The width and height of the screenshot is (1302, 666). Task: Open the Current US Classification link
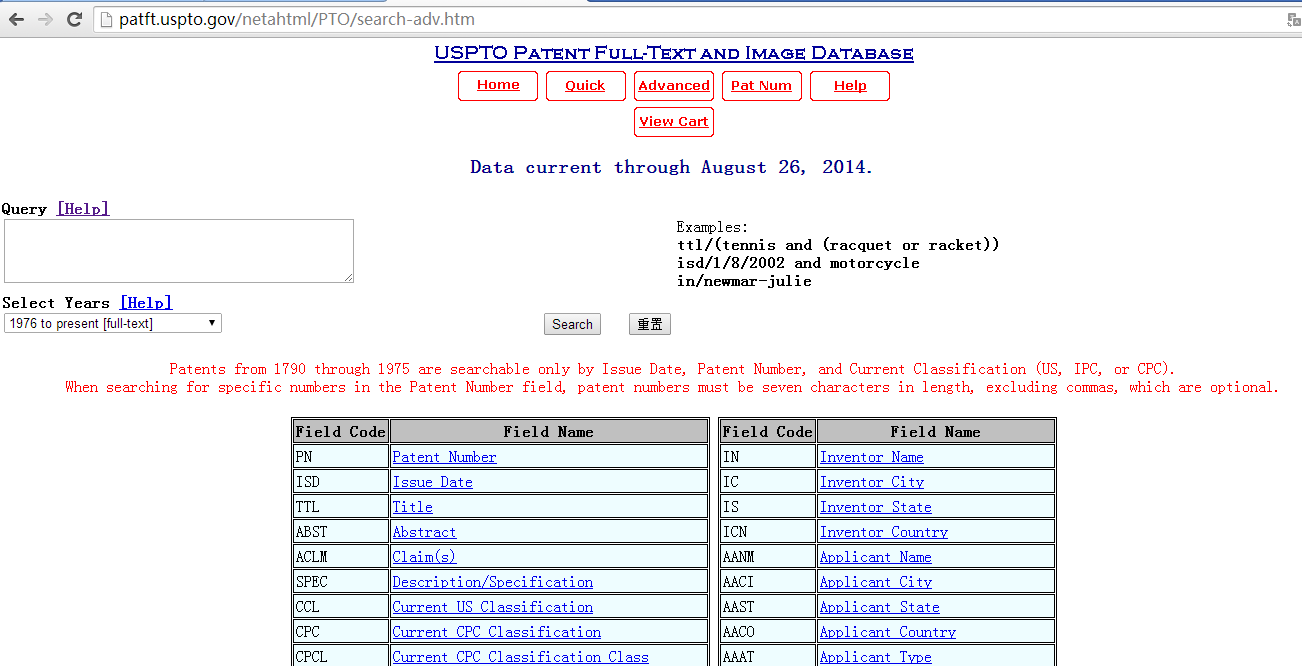pos(492,607)
